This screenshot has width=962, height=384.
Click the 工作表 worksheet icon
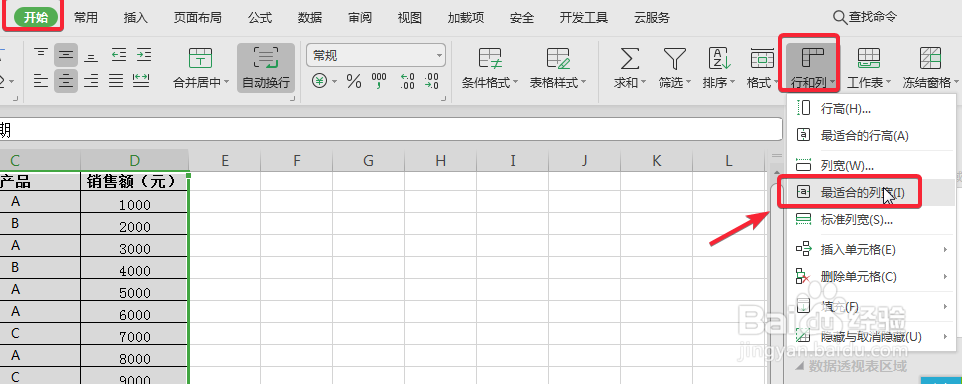(869, 58)
